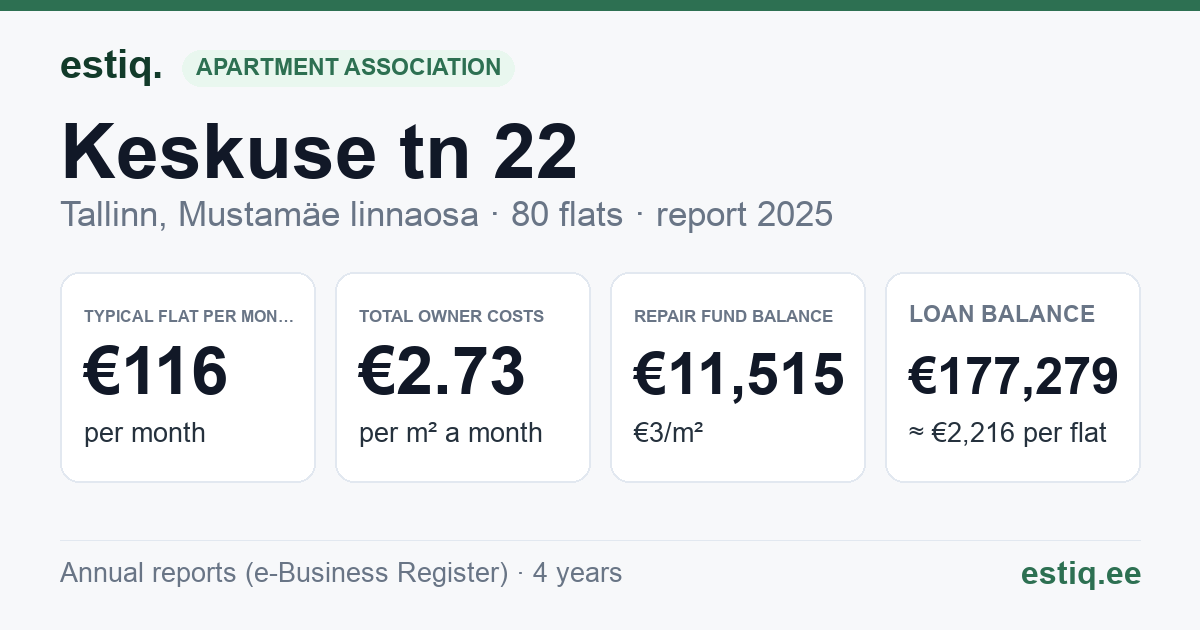Click the Tallinn, Mustamäe linnaosa subtitle
The width and height of the screenshot is (1200, 630).
point(269,215)
